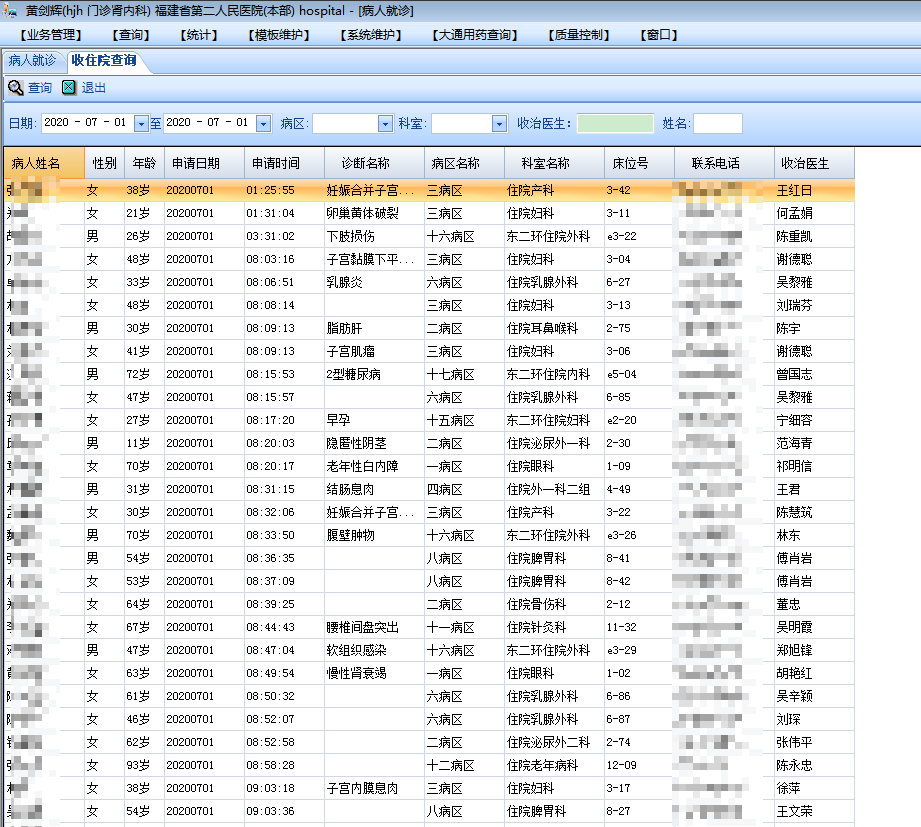Click the 收治医生 column header

point(814,163)
